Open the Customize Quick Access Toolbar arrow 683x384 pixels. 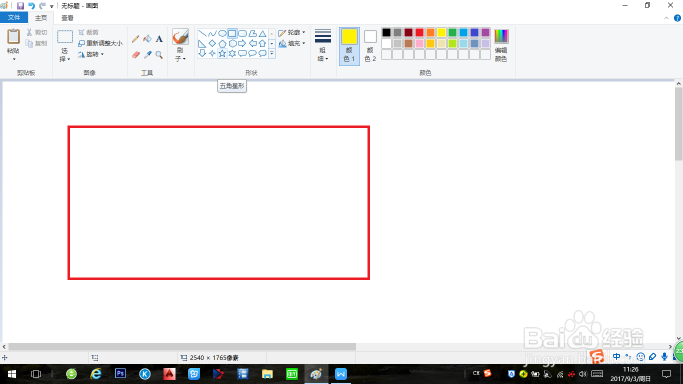(51, 6)
